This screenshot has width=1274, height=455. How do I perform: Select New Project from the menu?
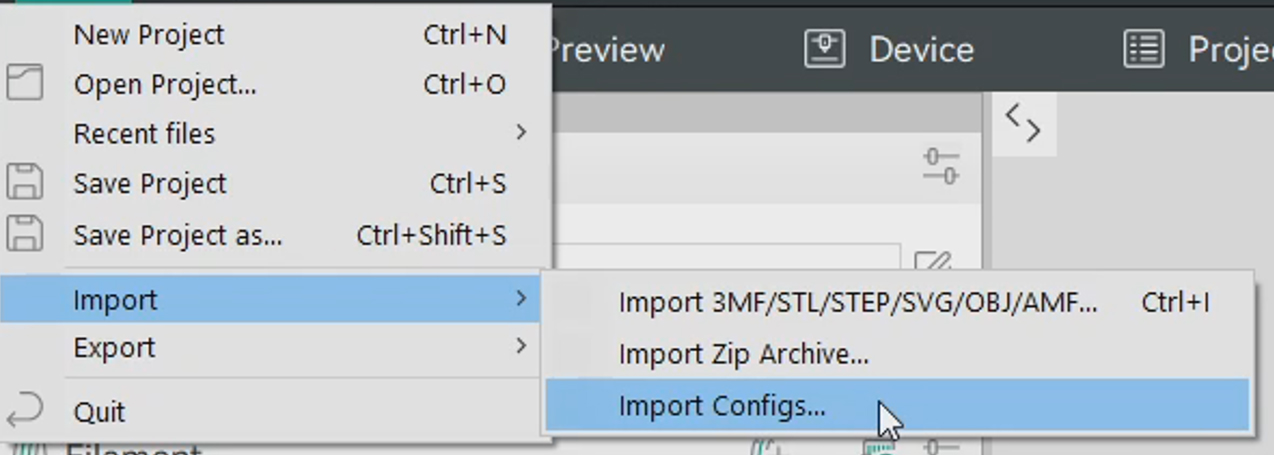pos(149,35)
